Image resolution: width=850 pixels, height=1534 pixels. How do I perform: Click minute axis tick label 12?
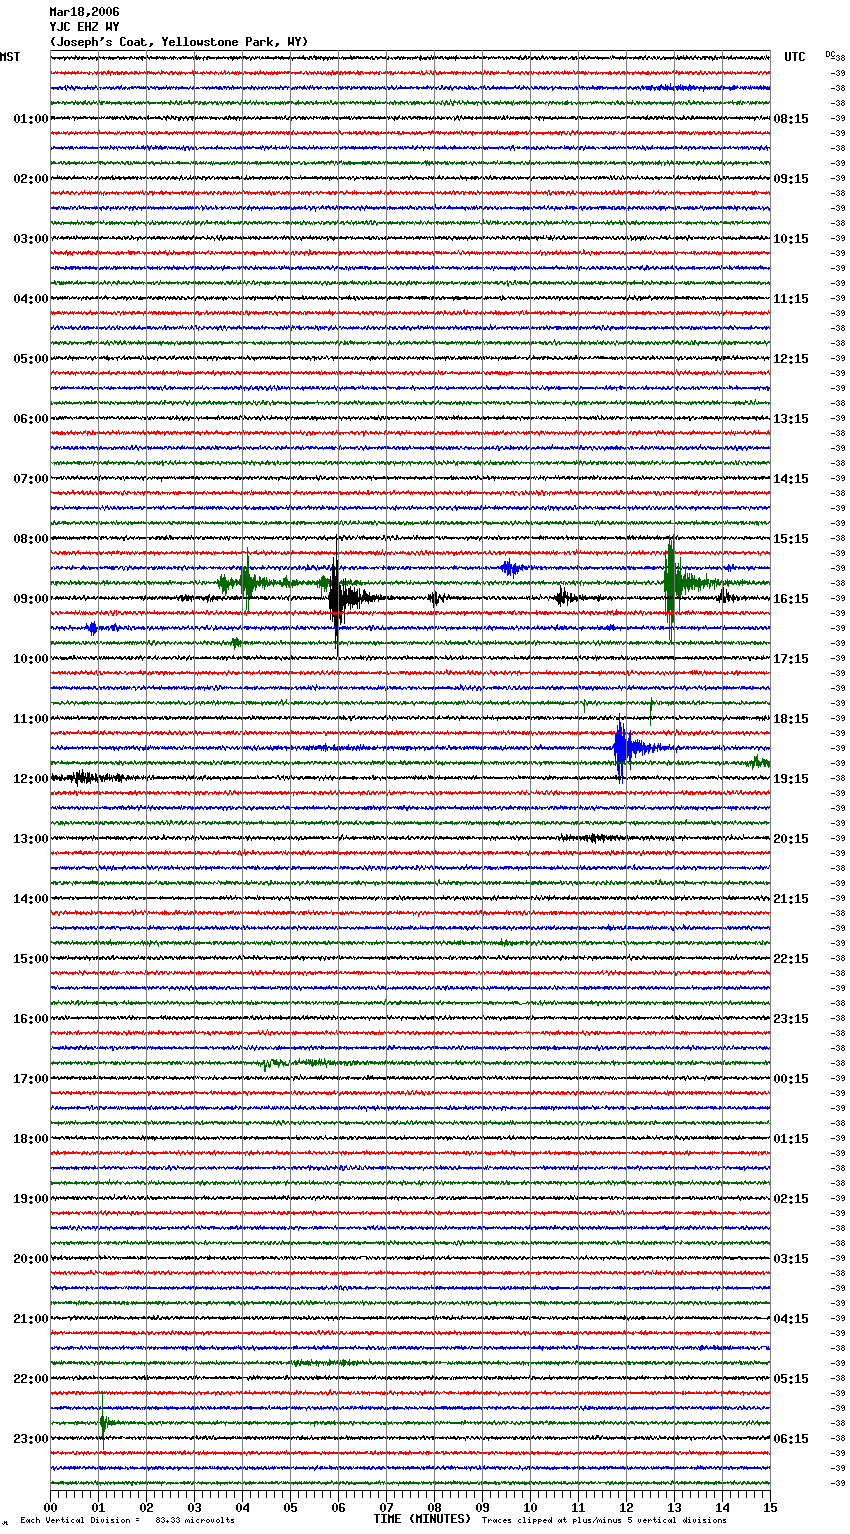626,1508
